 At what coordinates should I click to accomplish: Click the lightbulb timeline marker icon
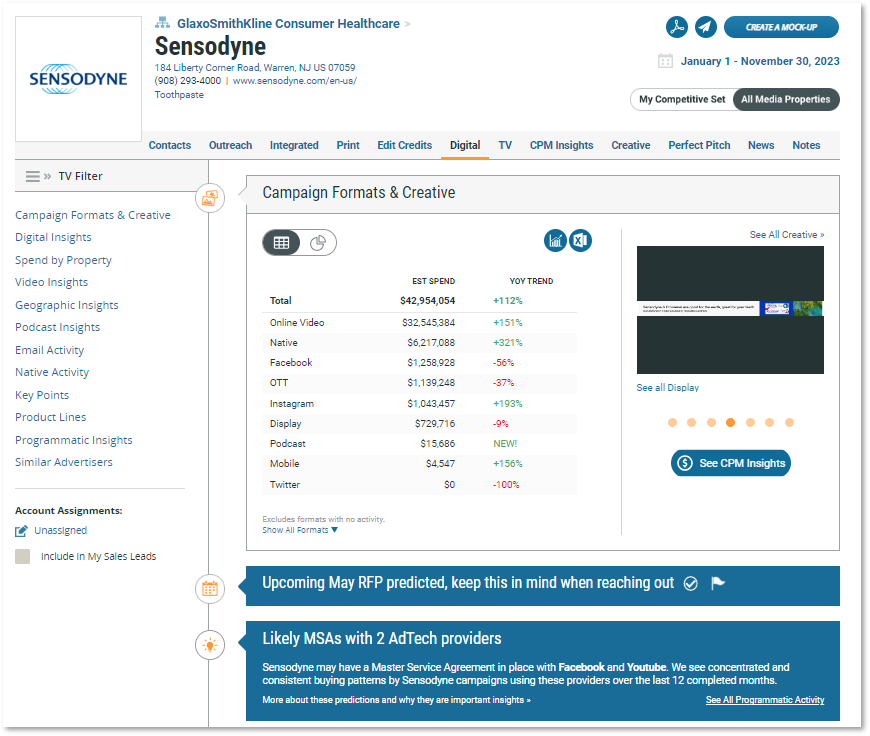click(210, 645)
